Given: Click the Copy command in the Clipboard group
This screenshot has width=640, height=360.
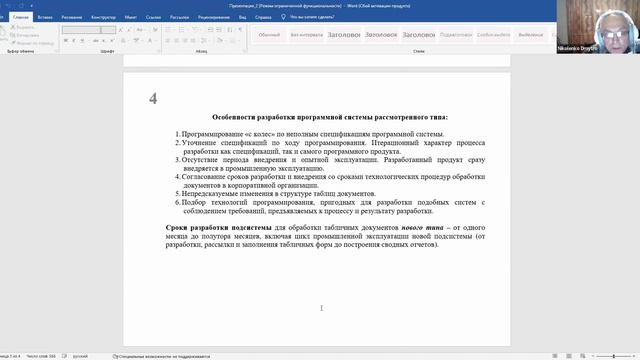Looking at the screenshot, I should pos(26,35).
